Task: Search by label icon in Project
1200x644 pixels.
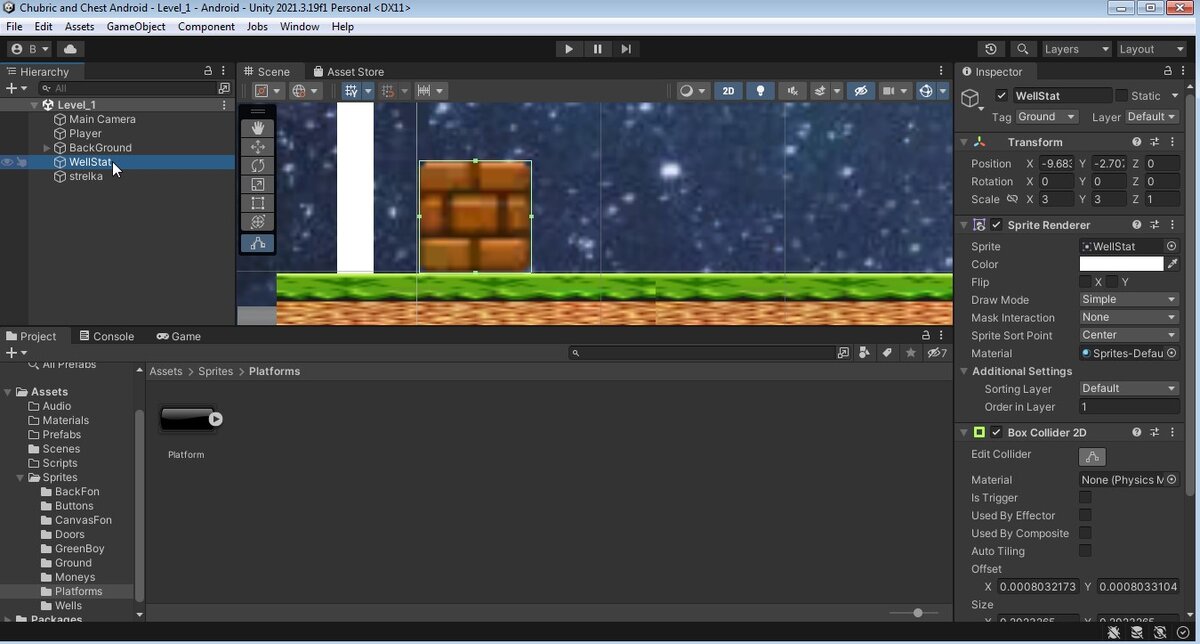Action: pyautogui.click(x=886, y=353)
